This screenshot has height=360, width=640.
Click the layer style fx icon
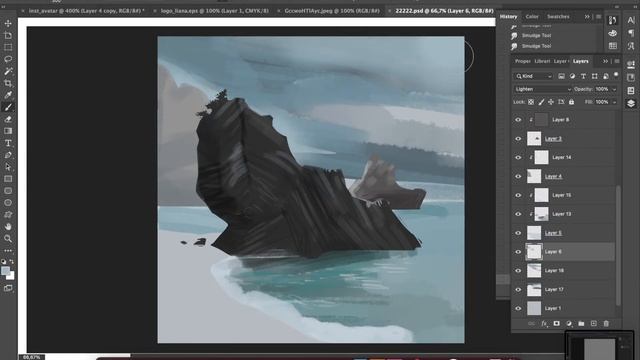point(544,323)
